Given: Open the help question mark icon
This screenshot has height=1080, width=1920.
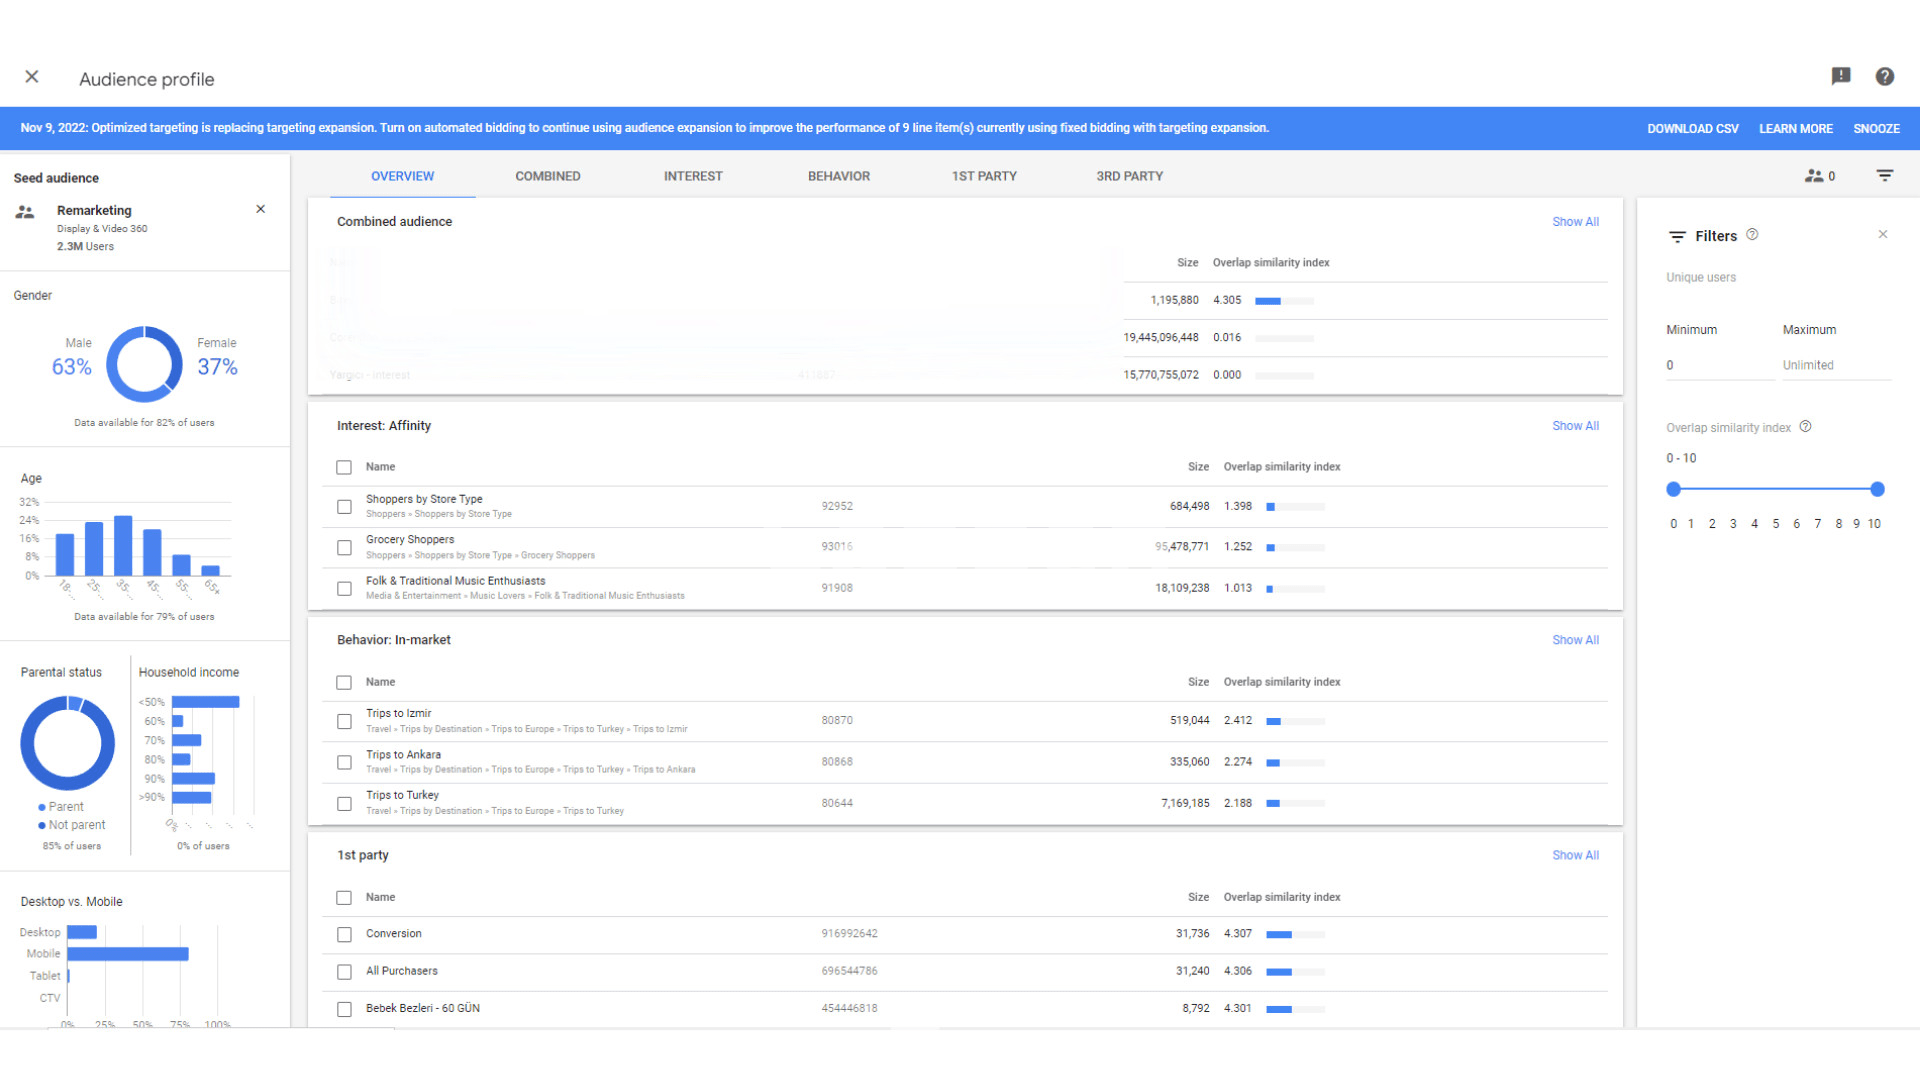Looking at the screenshot, I should tap(1884, 76).
